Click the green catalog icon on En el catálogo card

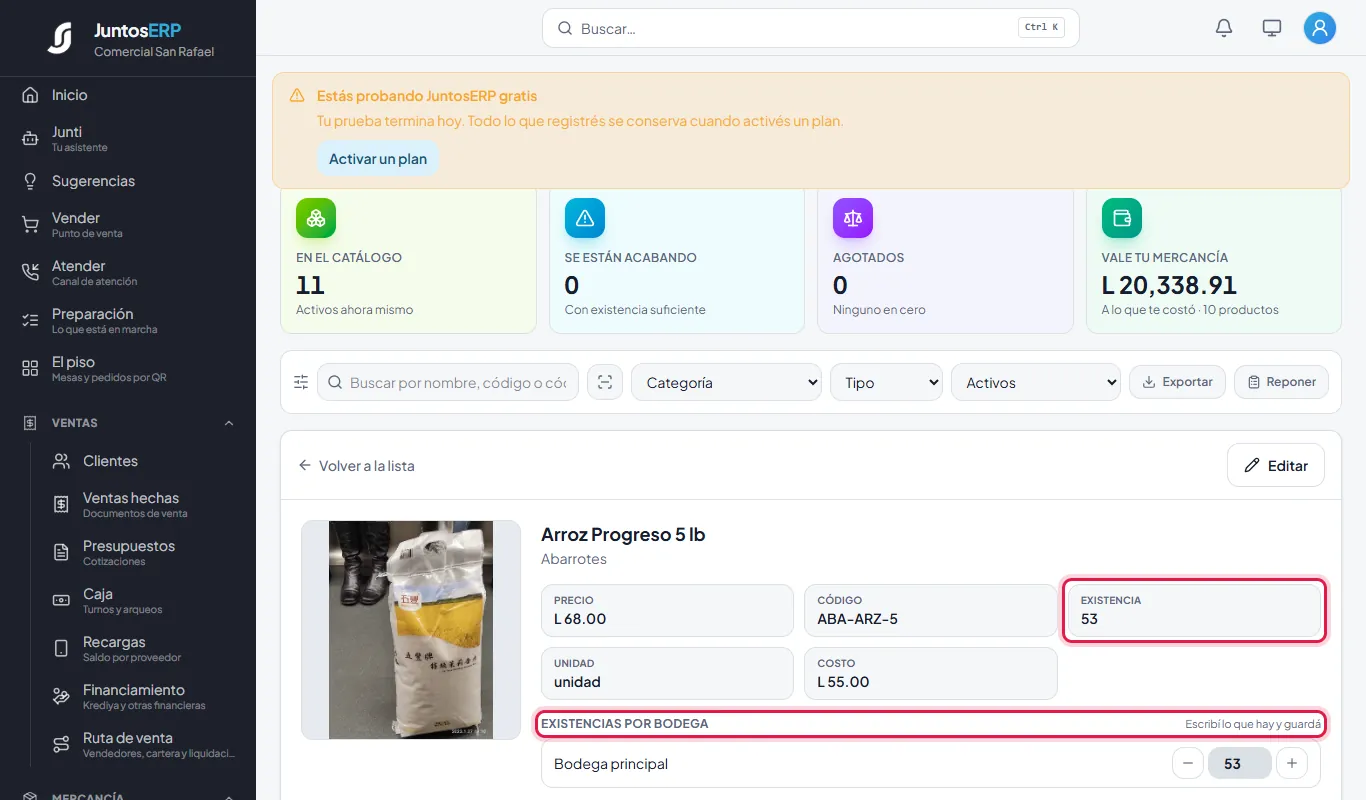coord(316,218)
